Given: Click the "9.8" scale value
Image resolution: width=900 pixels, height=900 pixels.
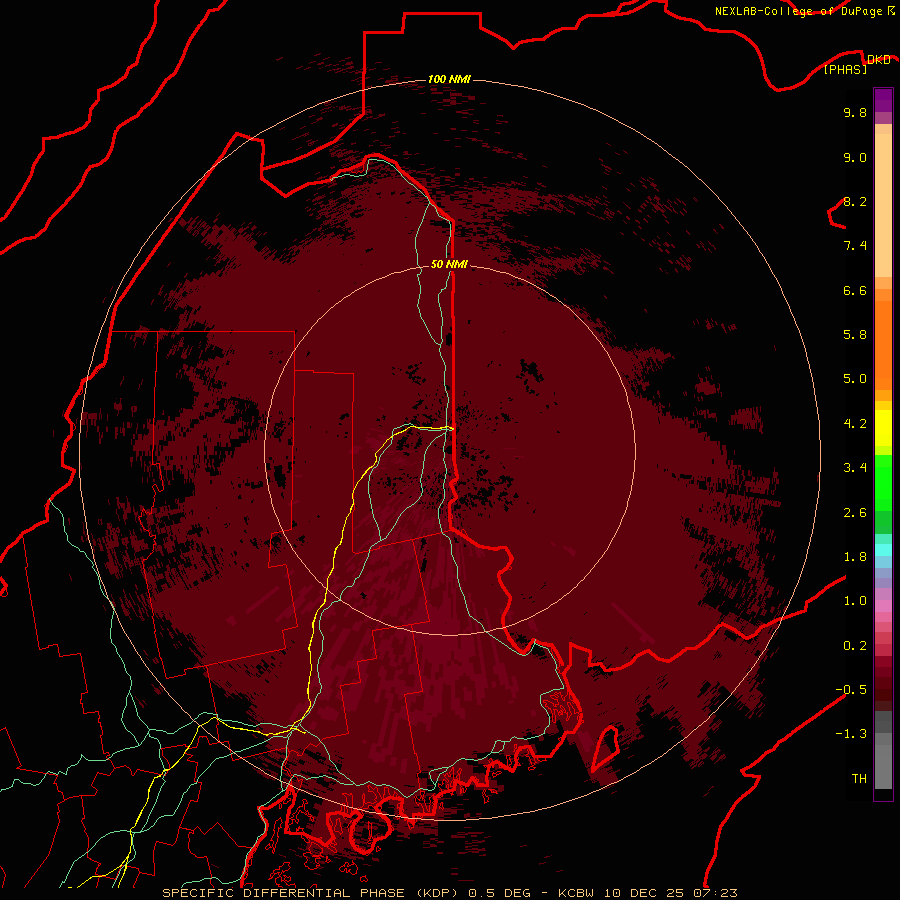Looking at the screenshot, I should click(855, 112).
